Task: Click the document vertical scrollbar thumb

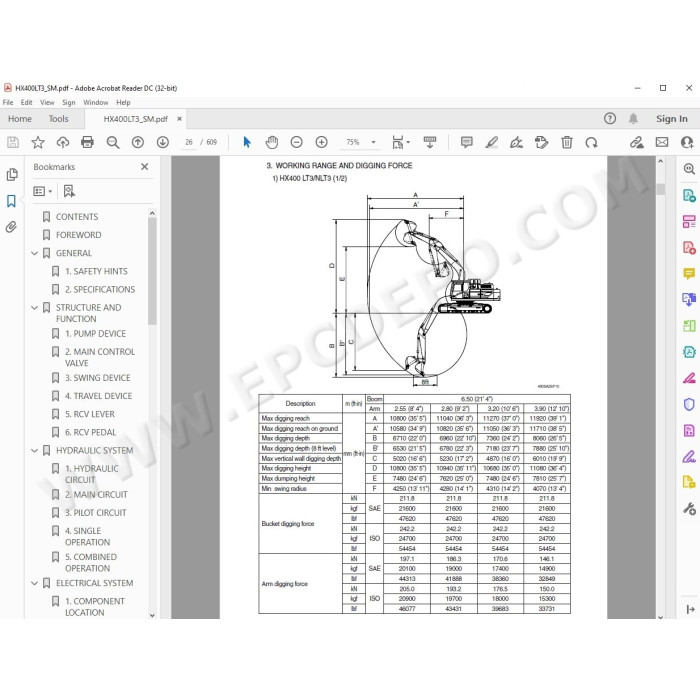Action: (x=661, y=189)
